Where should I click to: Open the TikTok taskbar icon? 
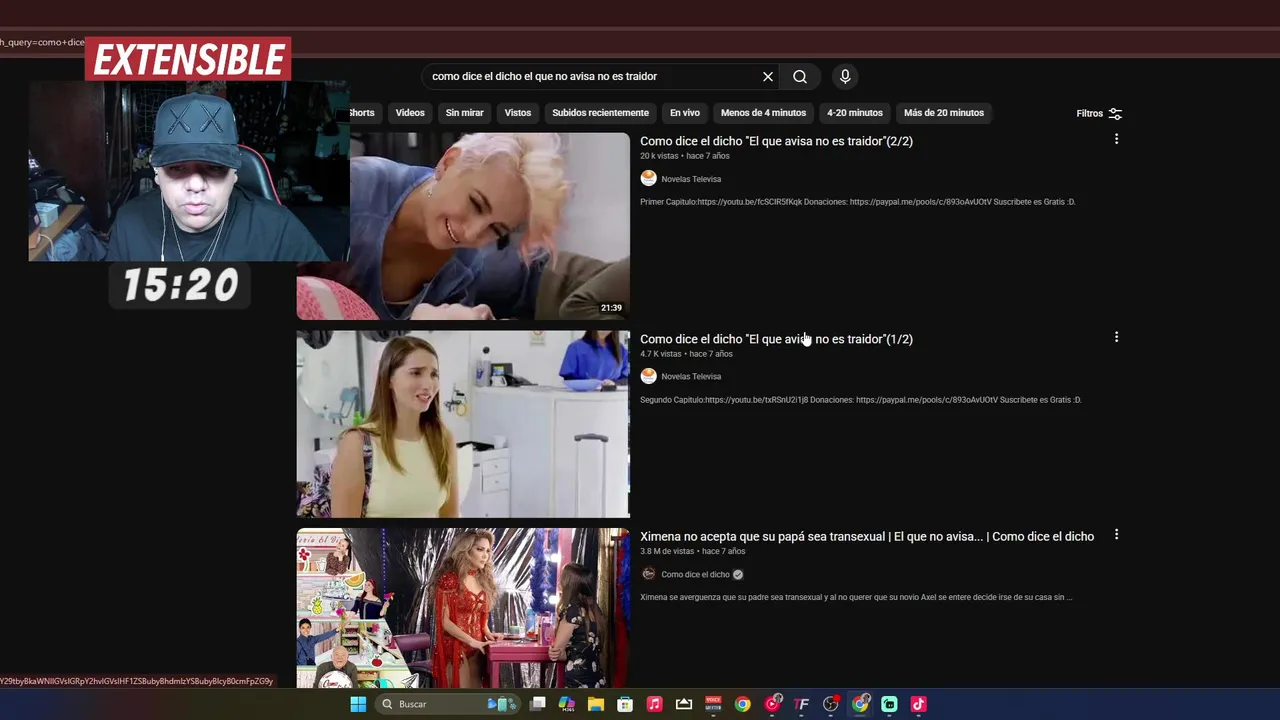coord(918,704)
